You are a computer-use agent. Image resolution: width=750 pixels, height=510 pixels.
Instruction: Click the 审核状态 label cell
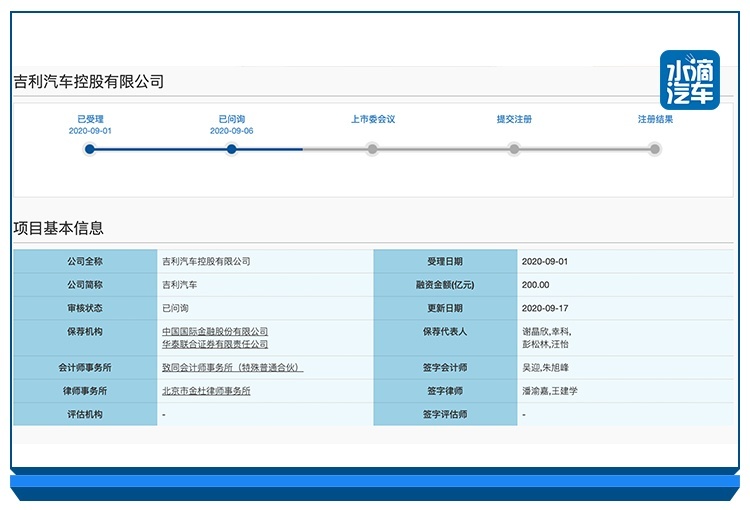85,308
